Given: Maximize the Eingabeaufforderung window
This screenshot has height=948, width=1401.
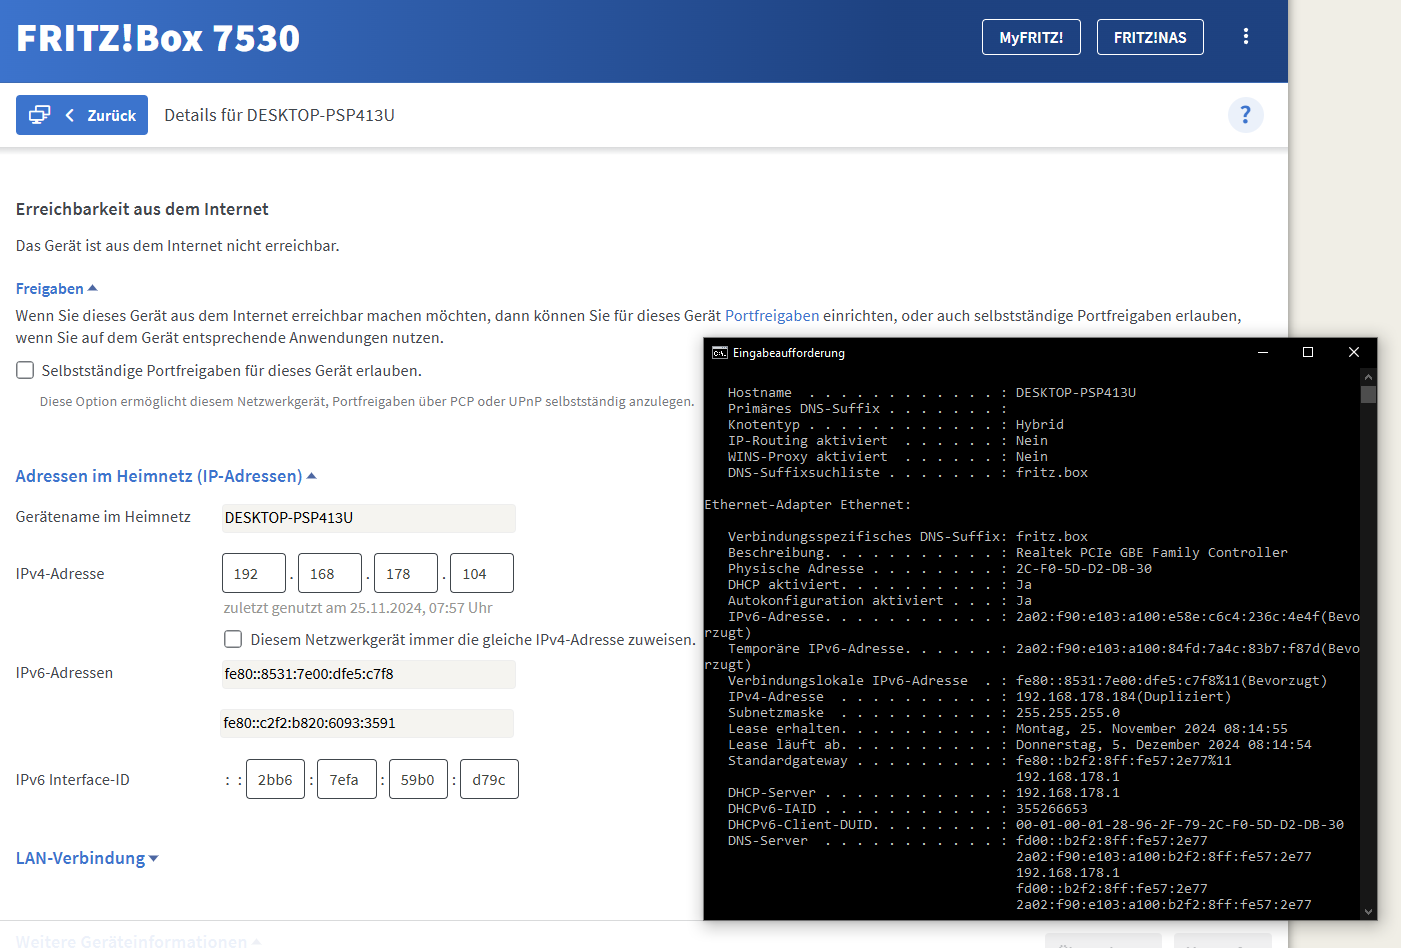Looking at the screenshot, I should [1307, 352].
